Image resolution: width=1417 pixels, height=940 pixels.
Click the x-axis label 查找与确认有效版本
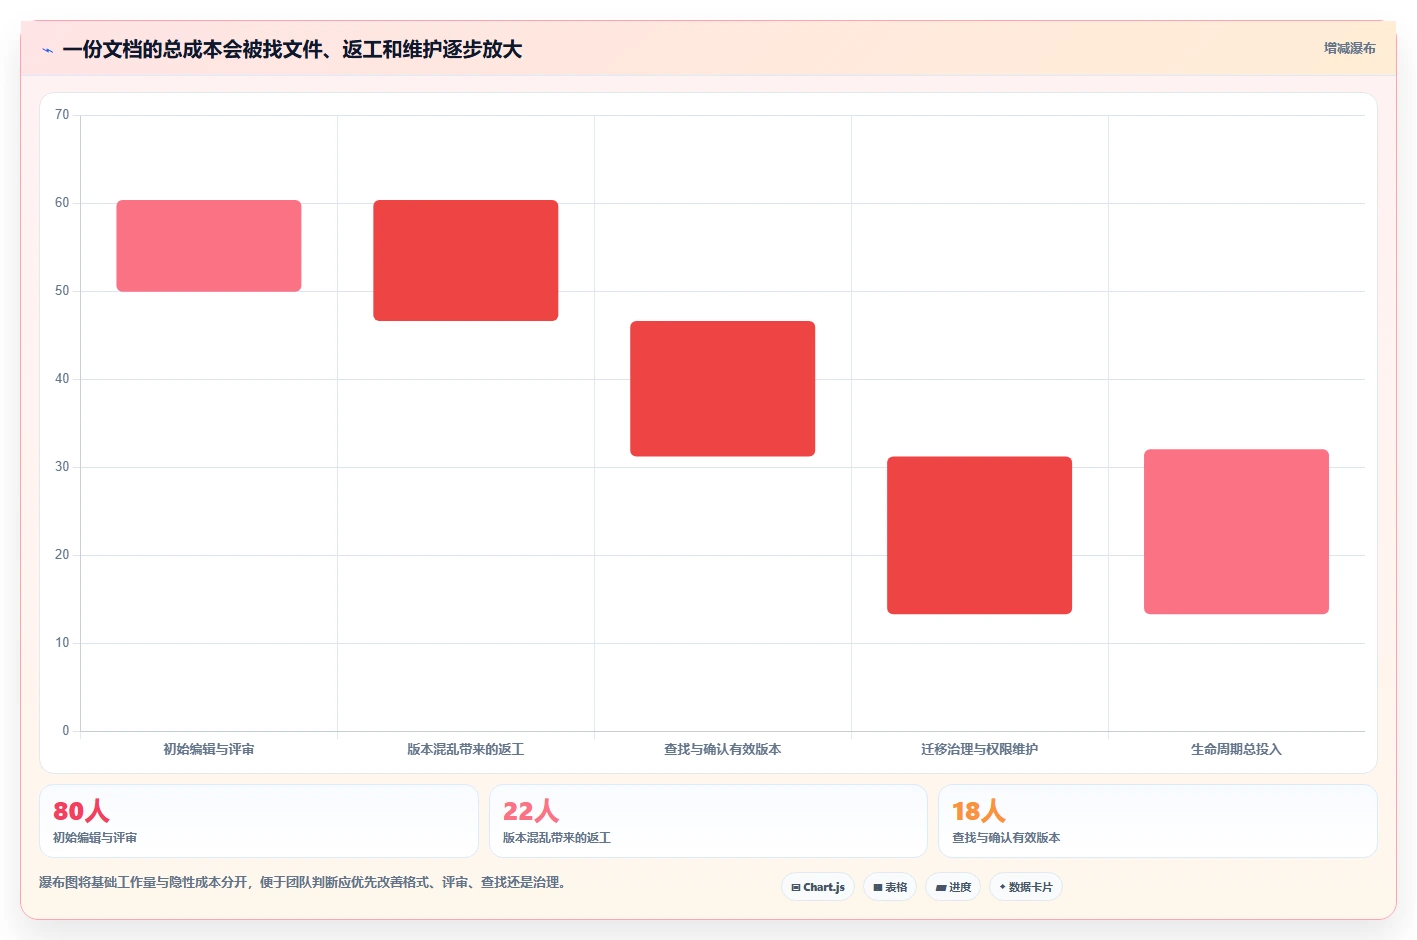click(x=723, y=749)
